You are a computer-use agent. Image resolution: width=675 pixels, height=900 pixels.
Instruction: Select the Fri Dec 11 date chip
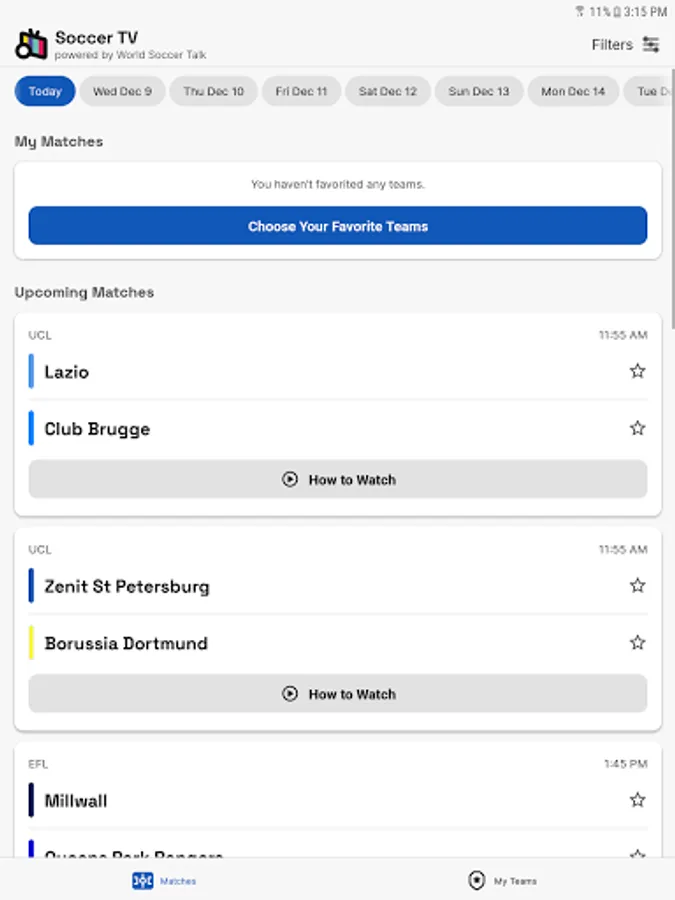tap(301, 91)
